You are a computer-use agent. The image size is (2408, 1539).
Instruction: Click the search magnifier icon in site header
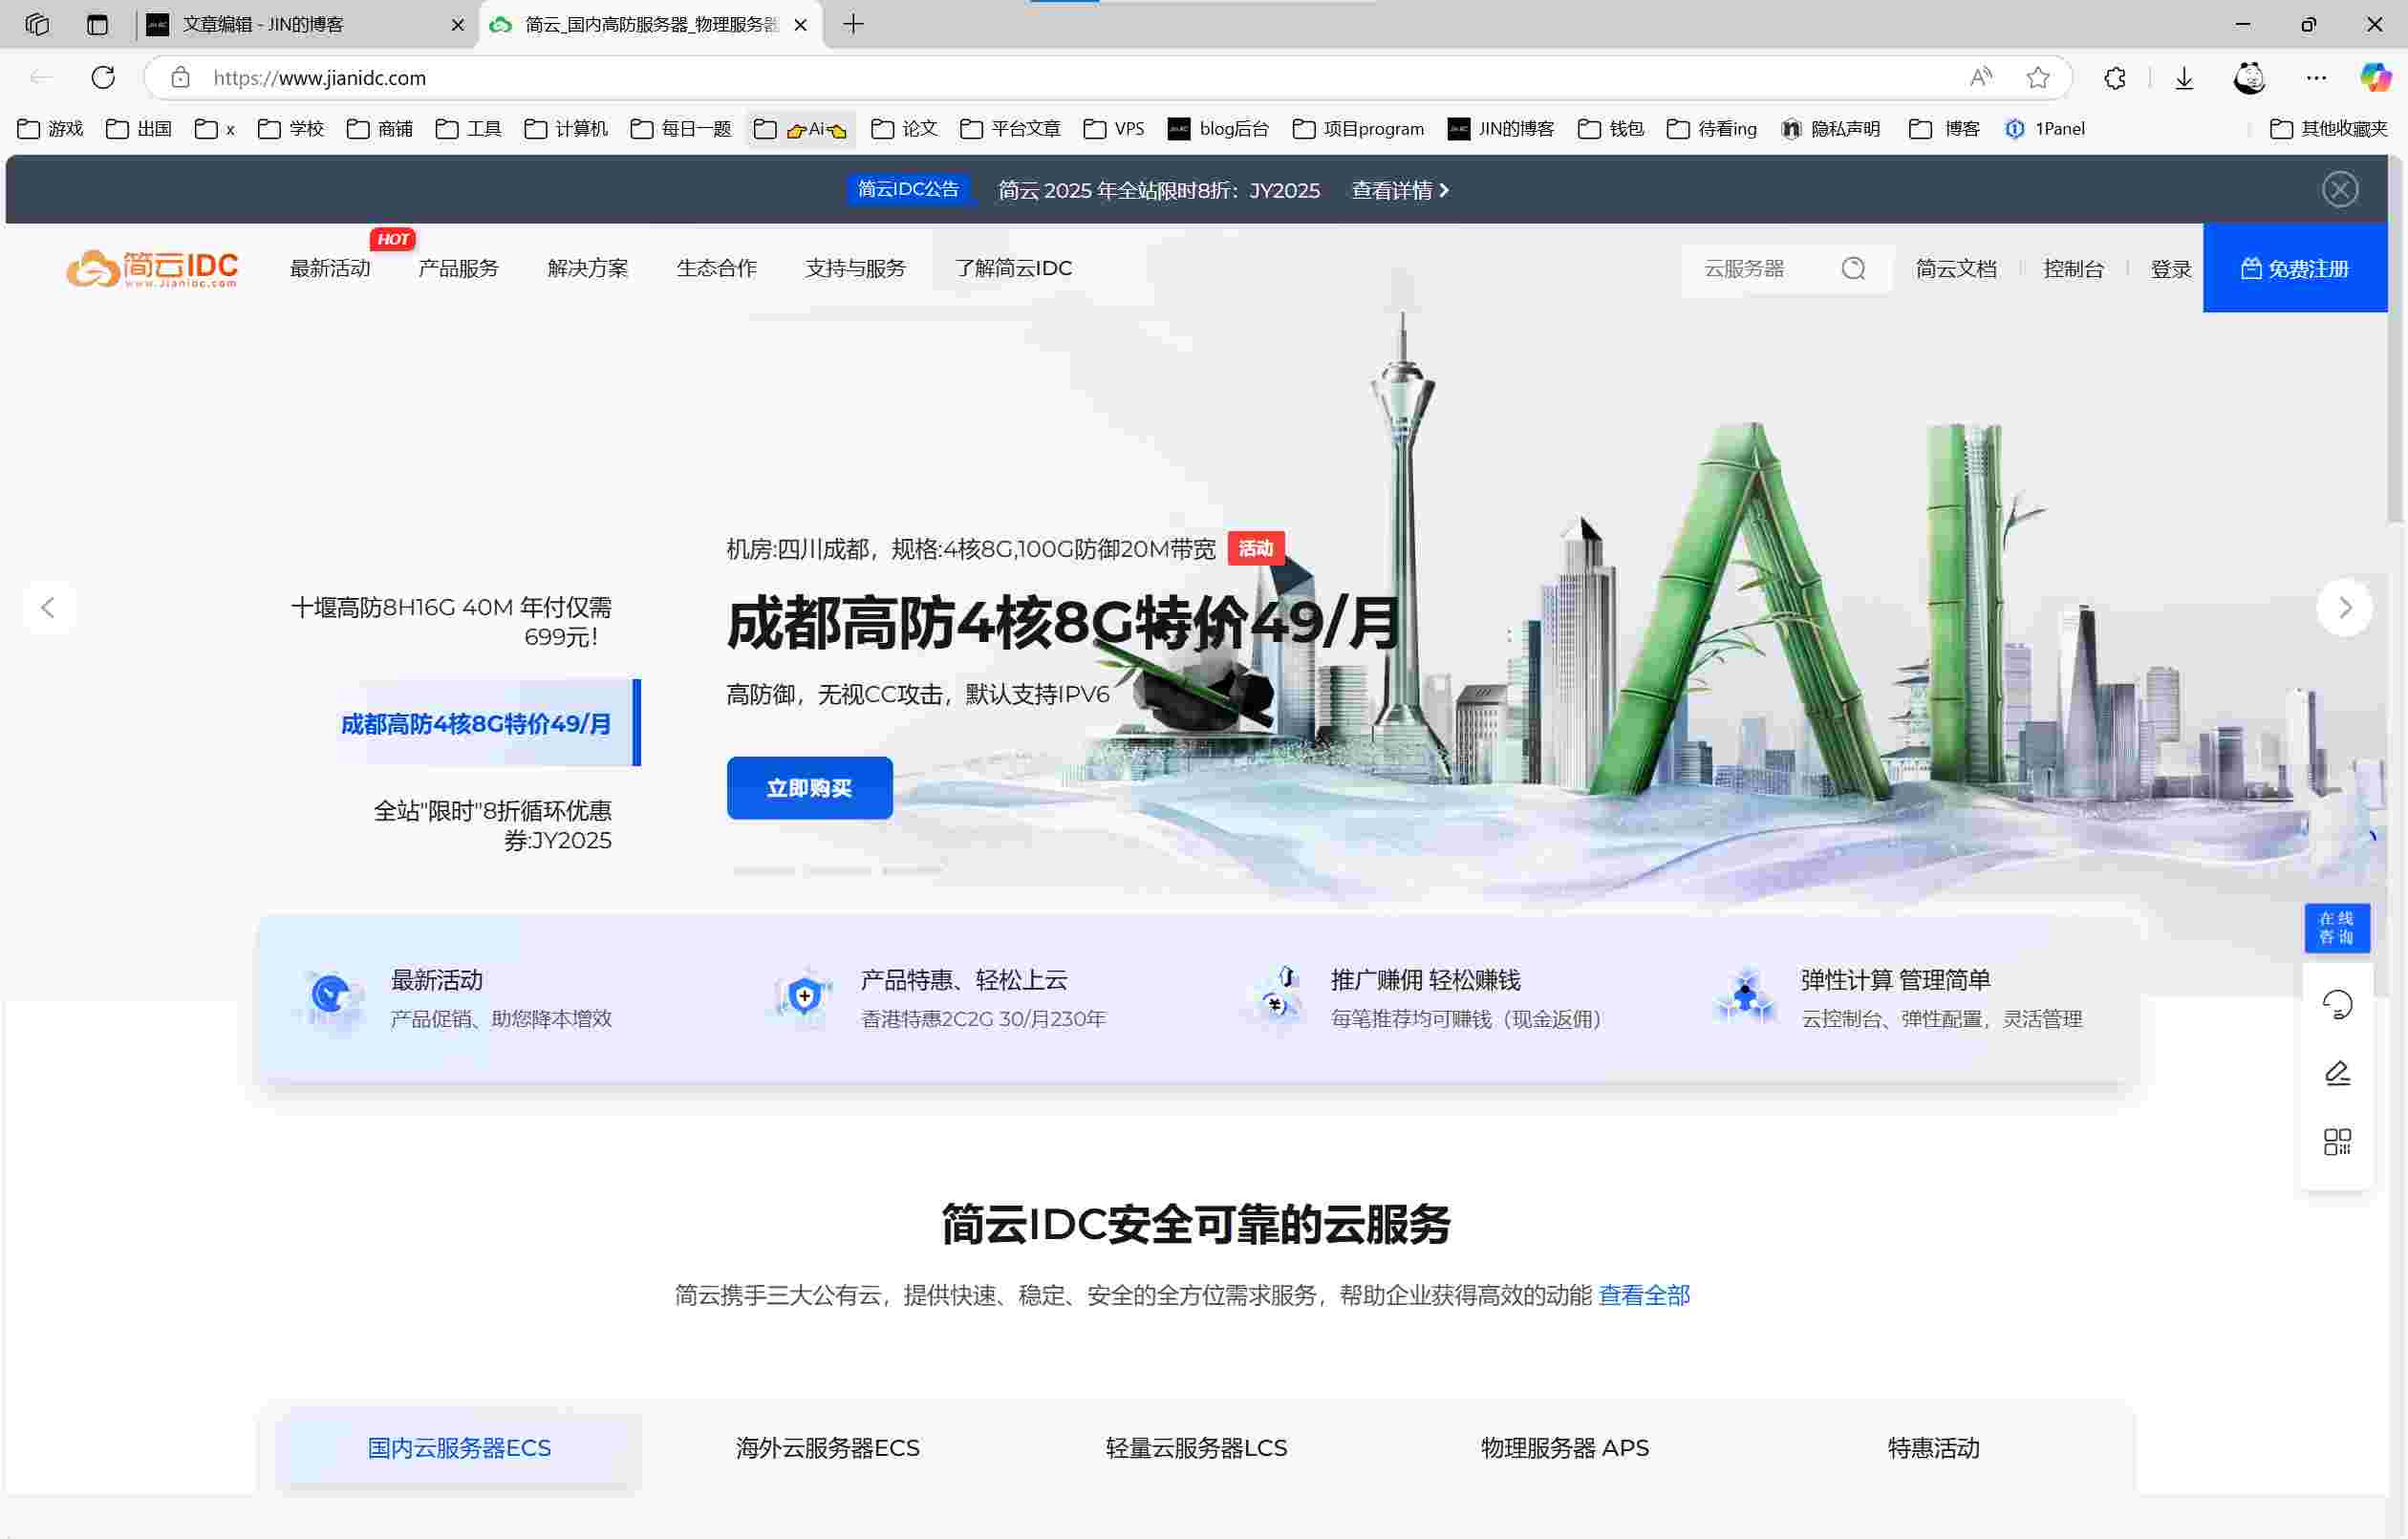1853,268
